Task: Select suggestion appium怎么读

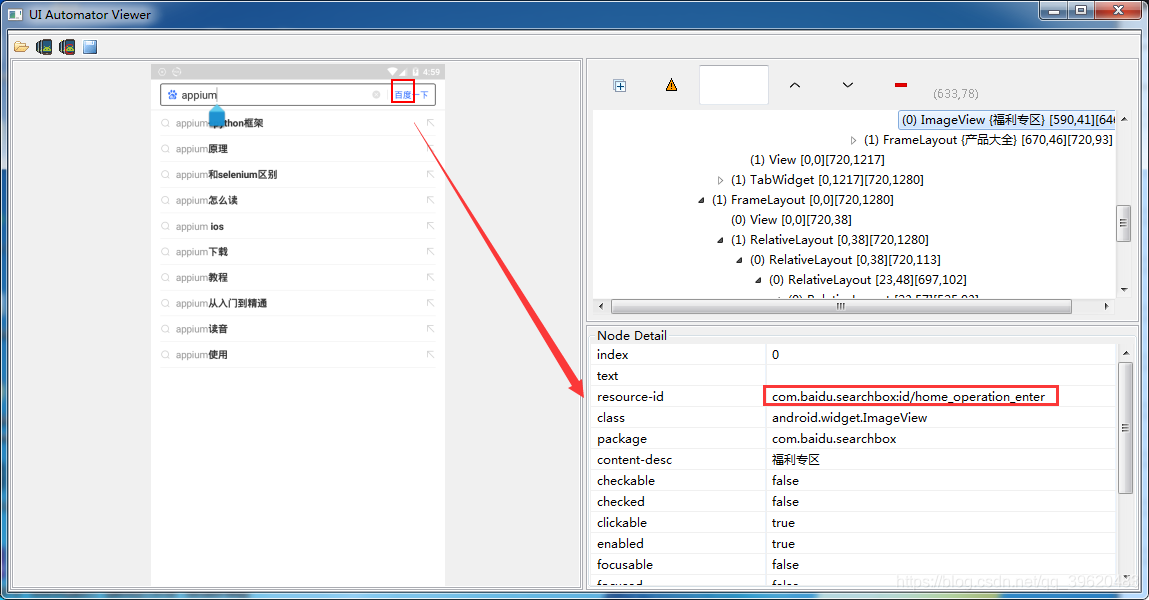Action: 206,200
